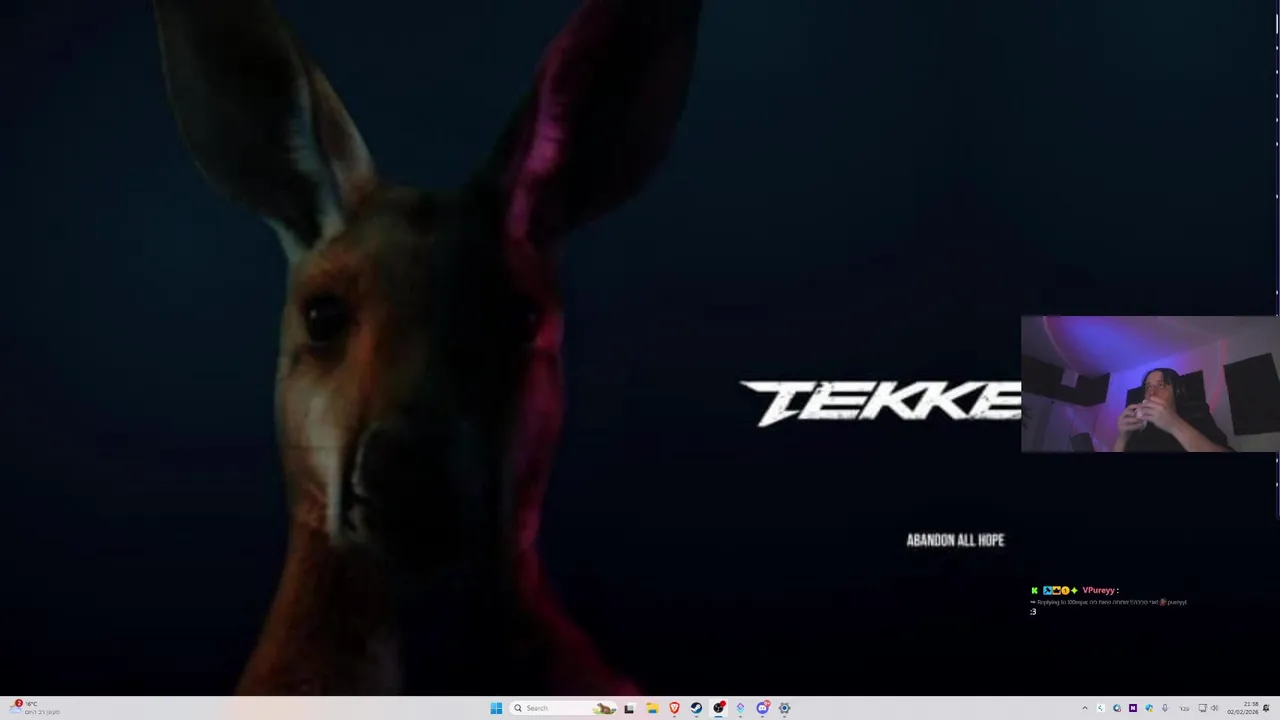Open the notification bell in tray

[x=1266, y=708]
